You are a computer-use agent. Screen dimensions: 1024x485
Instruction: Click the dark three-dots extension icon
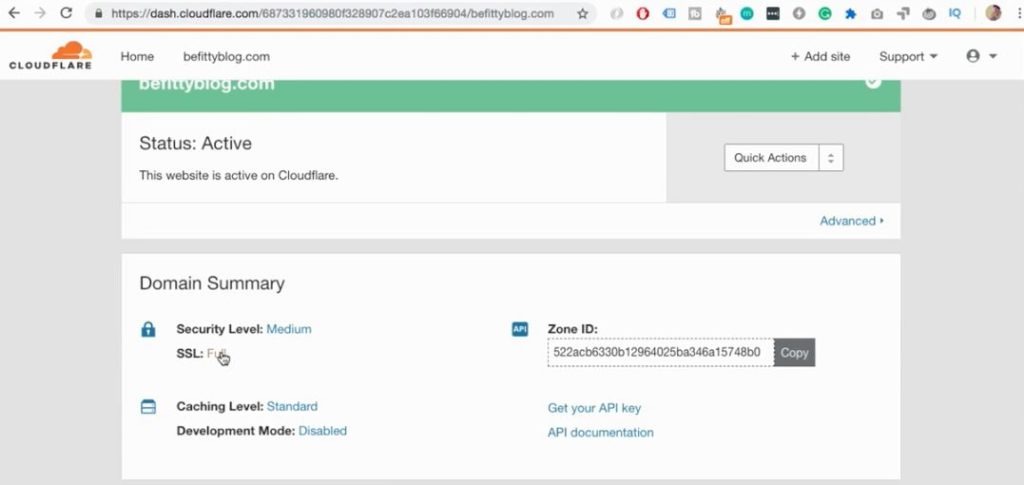point(773,14)
